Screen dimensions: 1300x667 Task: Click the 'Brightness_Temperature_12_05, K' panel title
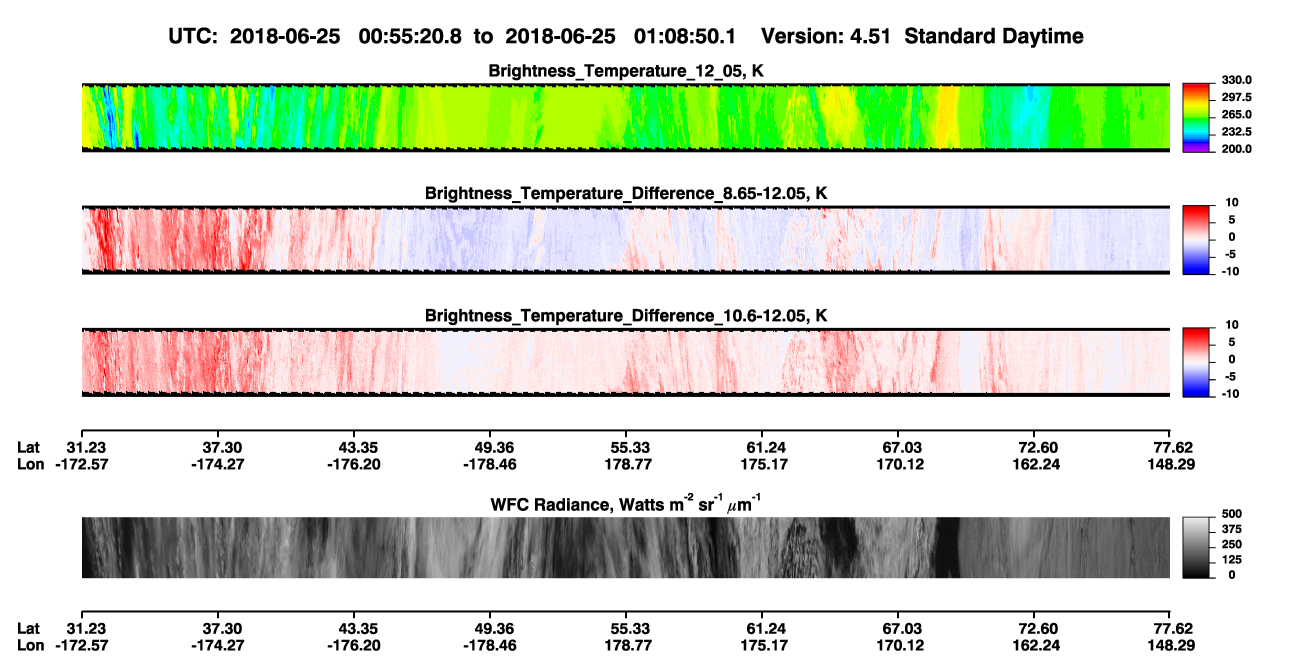point(625,71)
